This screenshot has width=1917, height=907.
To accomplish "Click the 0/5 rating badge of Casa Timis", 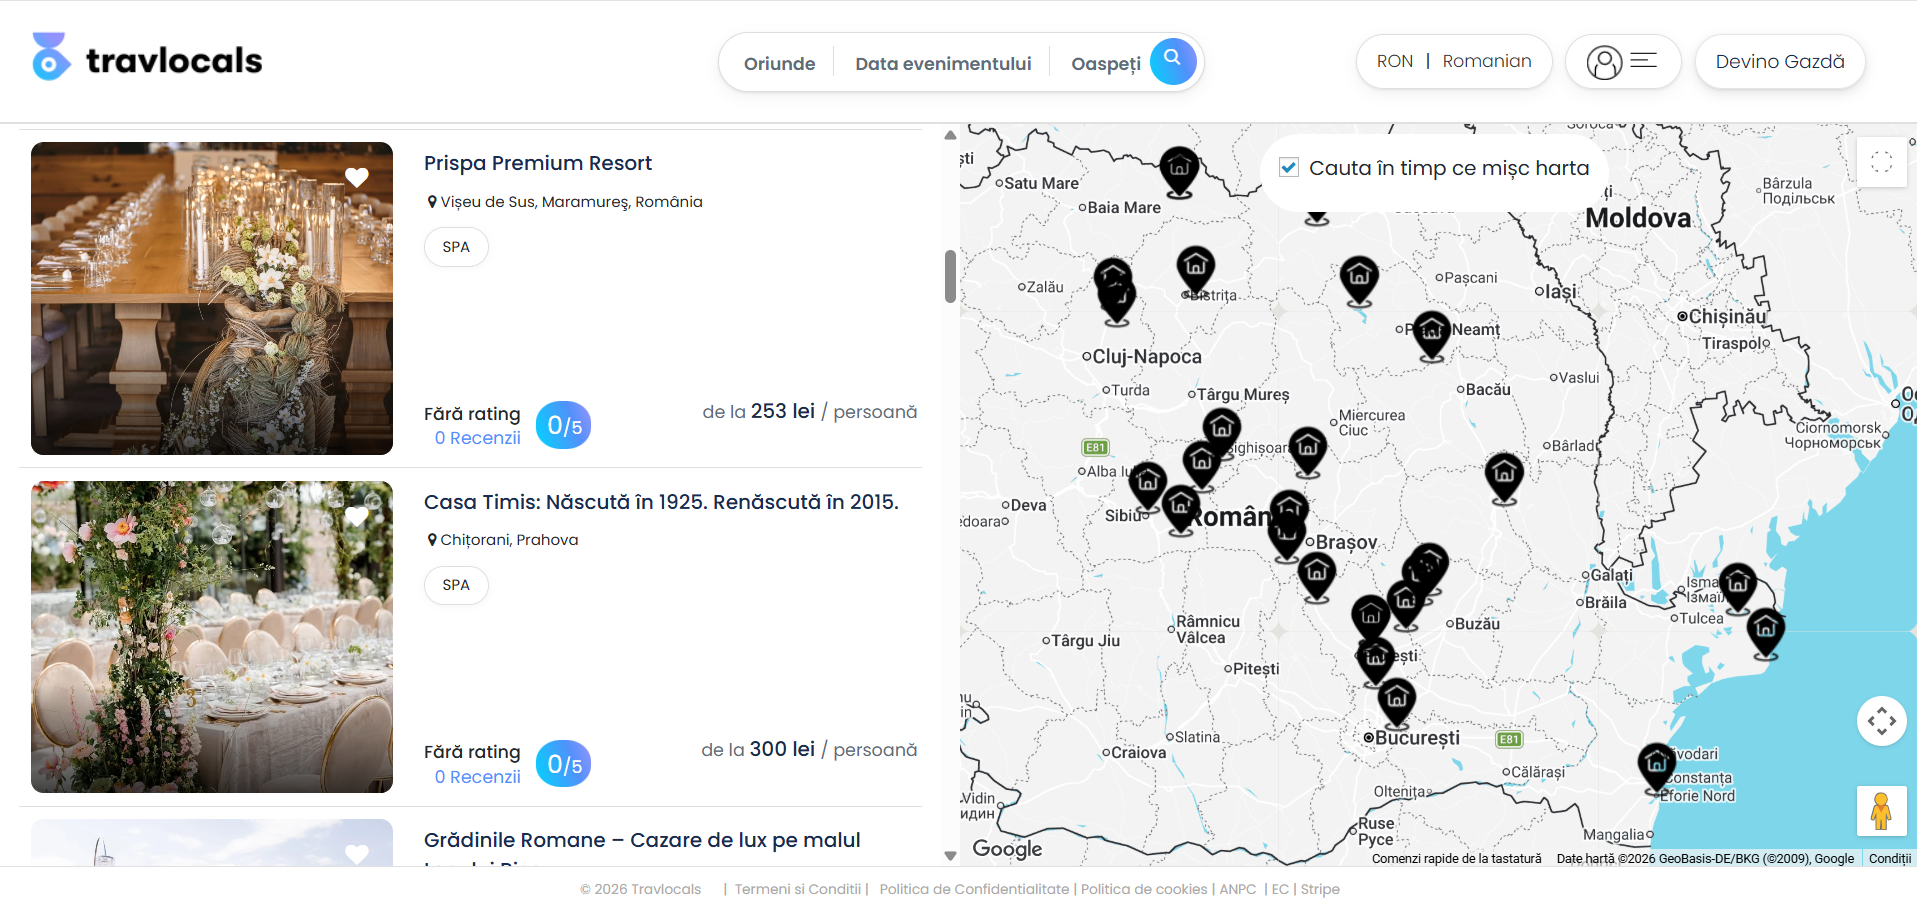I will click(564, 764).
